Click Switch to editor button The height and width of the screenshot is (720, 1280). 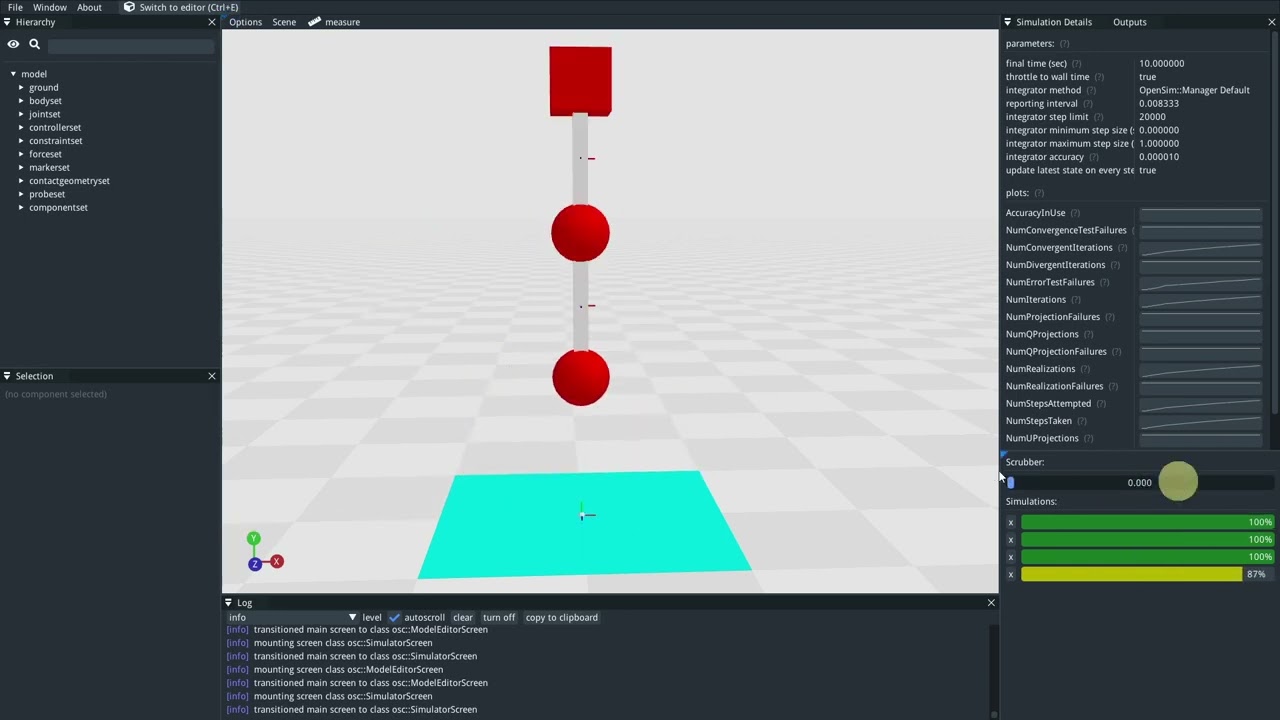tap(180, 7)
